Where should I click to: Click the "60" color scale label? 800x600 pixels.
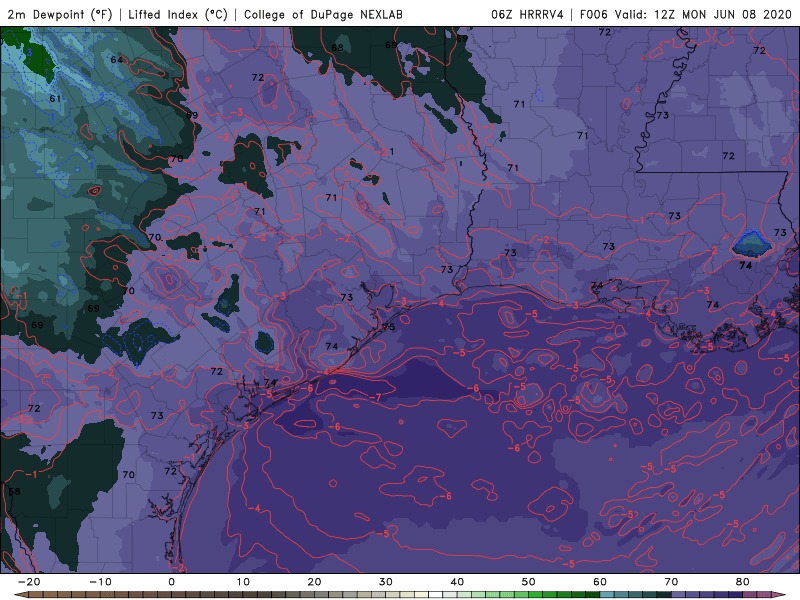tap(600, 582)
